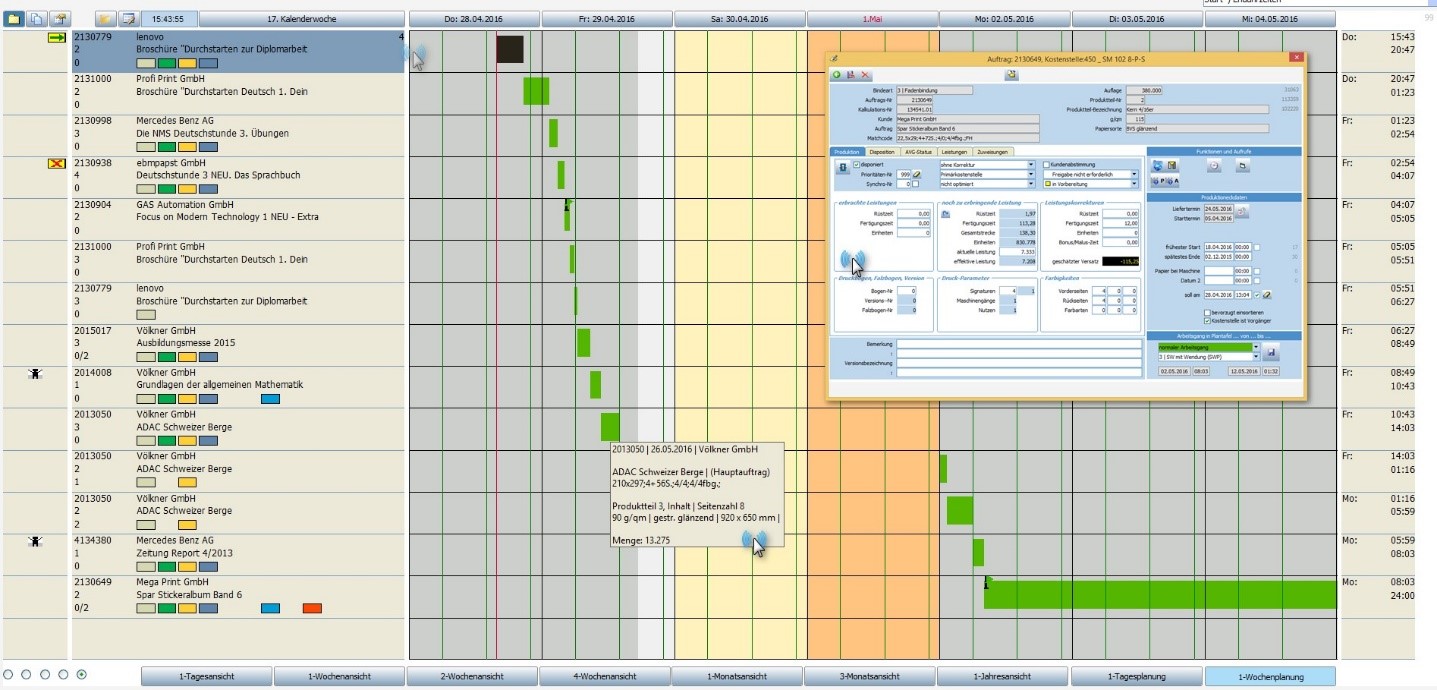Click the clock icon under Funktionen und Aufrufe
The height and width of the screenshot is (690, 1437).
click(x=1214, y=165)
